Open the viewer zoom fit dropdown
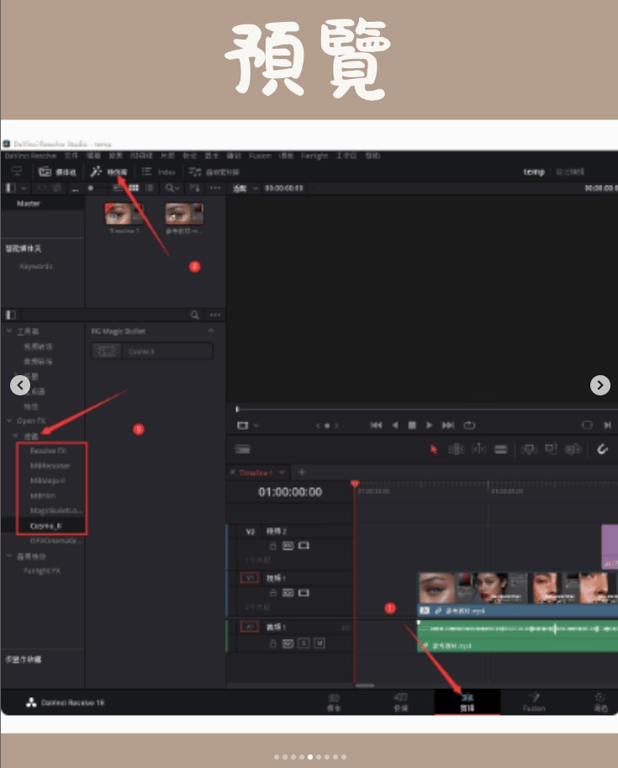 [245, 188]
